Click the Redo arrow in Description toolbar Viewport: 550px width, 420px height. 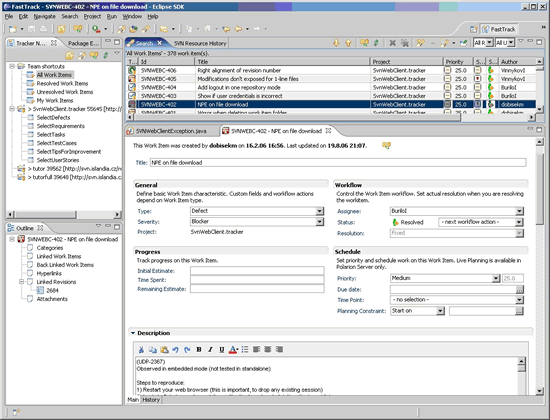pyautogui.click(x=187, y=349)
